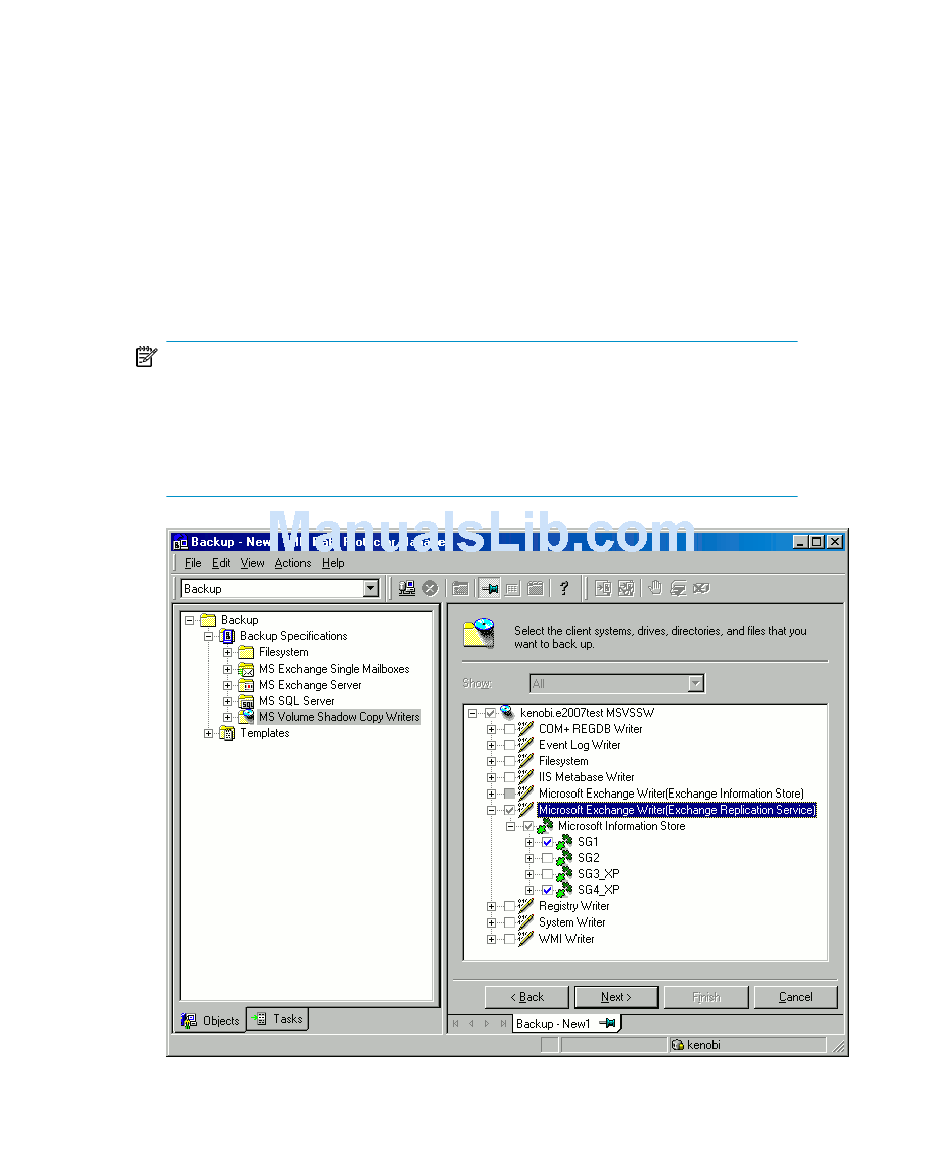Click the pushpin icon in the toolbar
The height and width of the screenshot is (1172, 950).
coord(489,589)
